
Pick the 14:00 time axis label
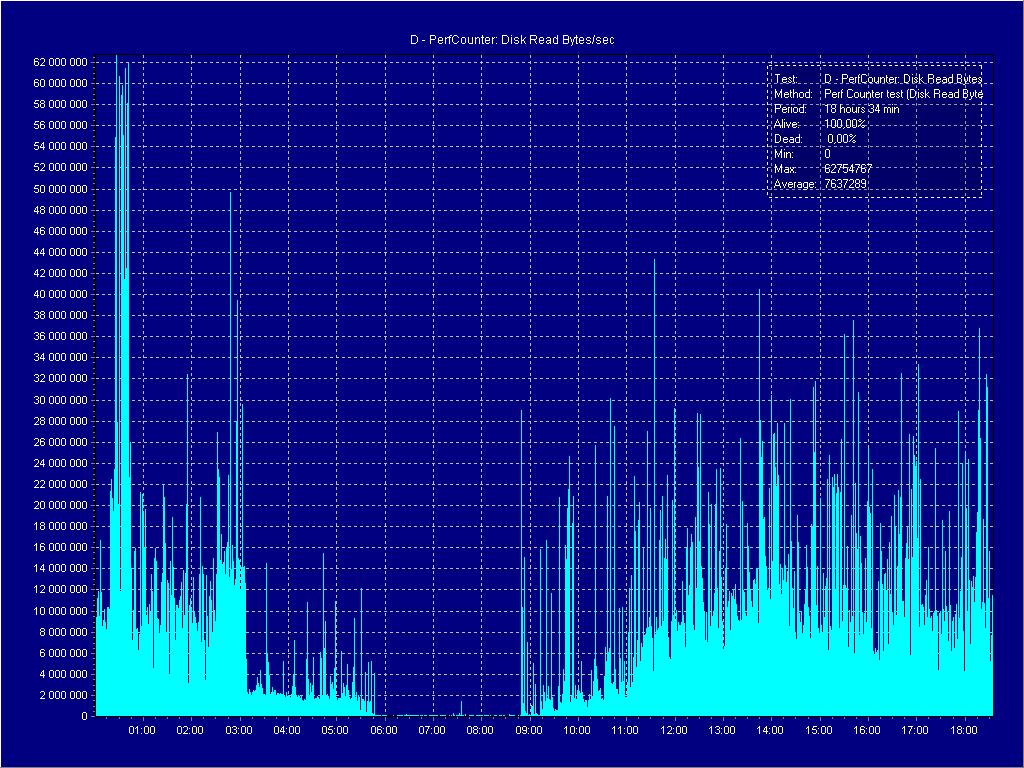[770, 730]
